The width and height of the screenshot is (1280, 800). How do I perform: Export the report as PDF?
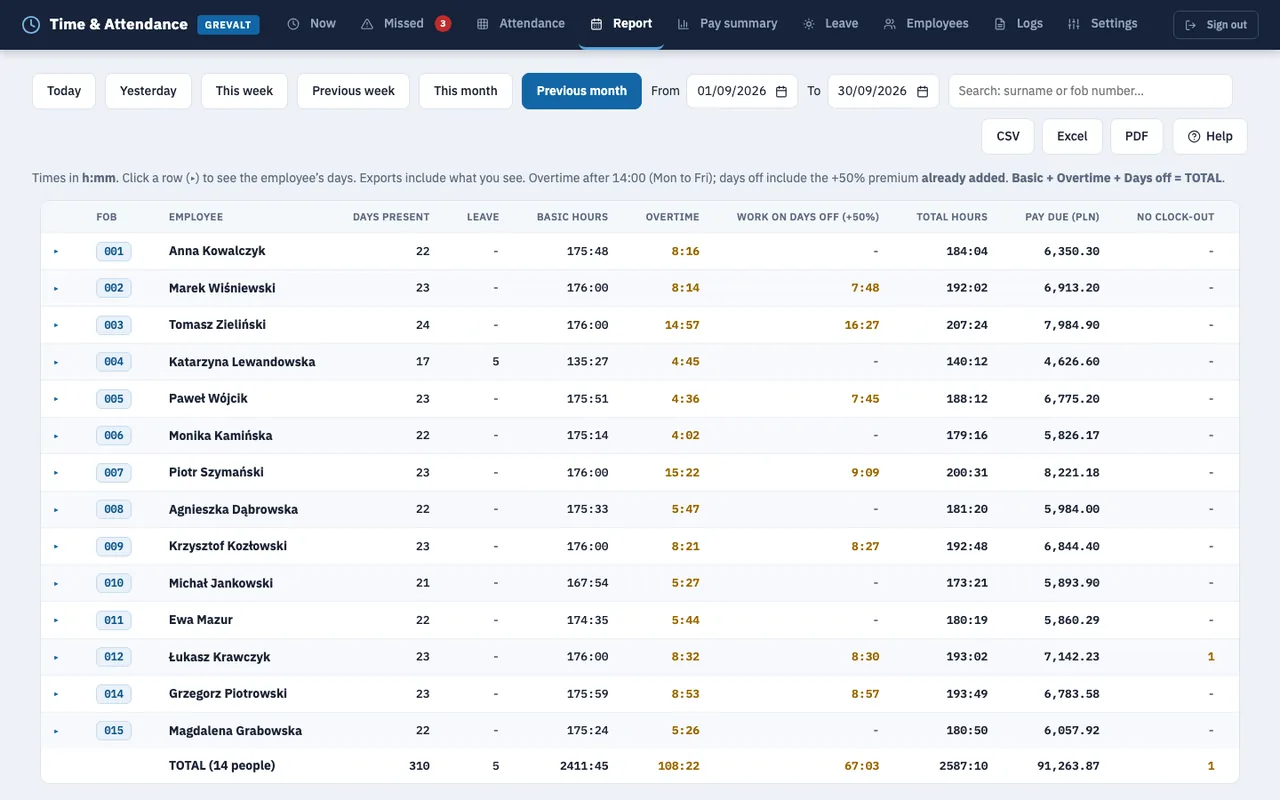point(1137,136)
